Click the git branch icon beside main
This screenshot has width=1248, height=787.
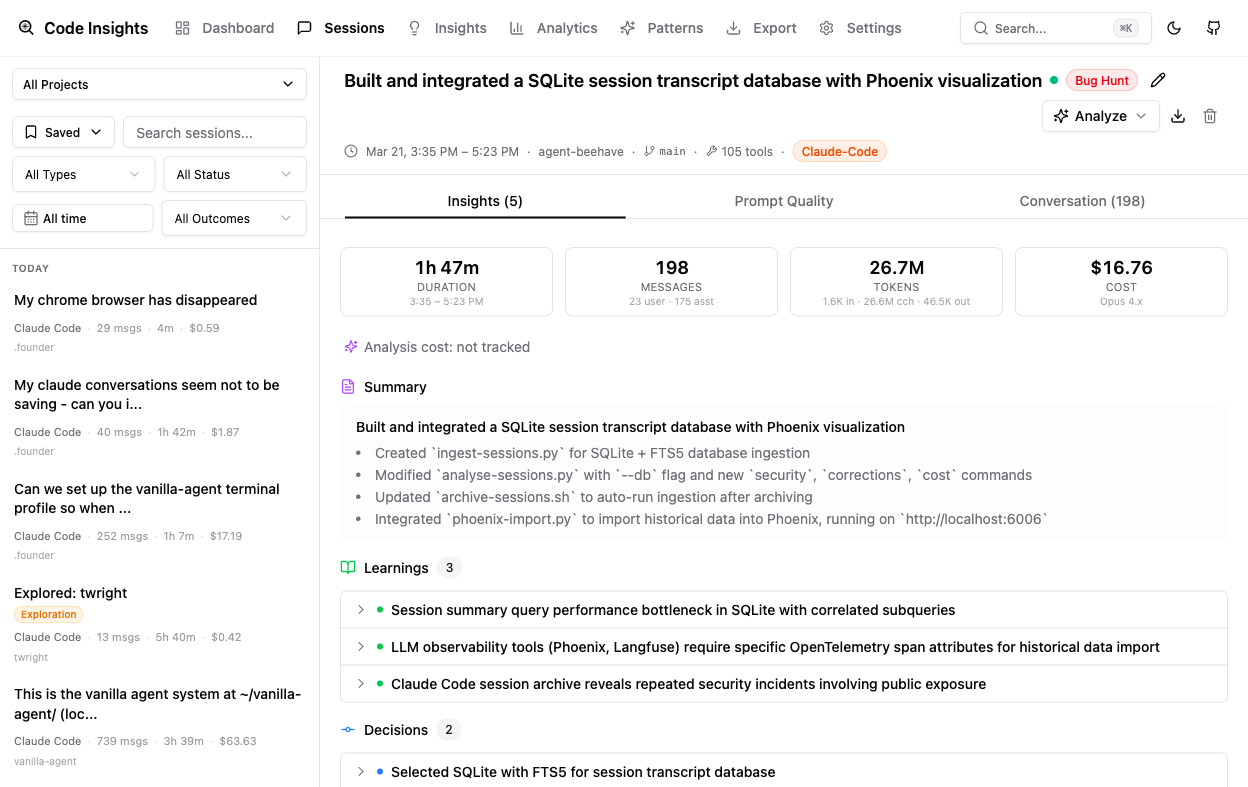click(649, 152)
